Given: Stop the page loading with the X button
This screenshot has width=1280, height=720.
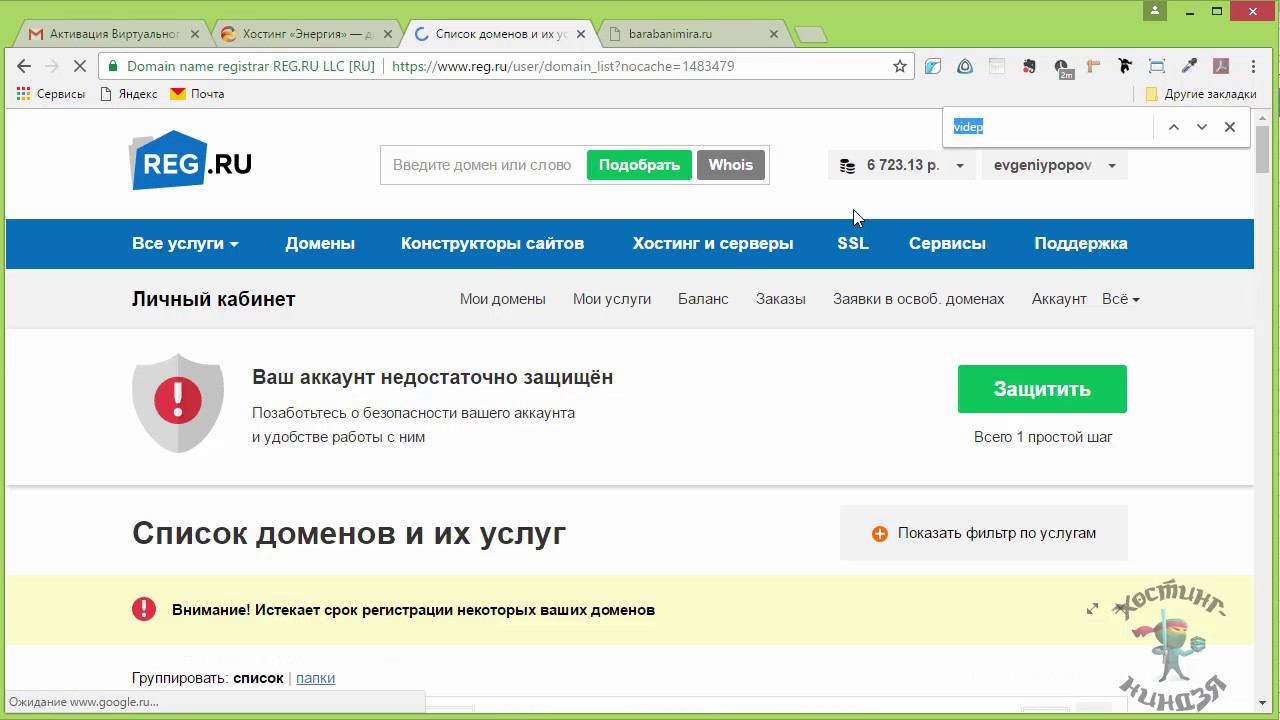Looking at the screenshot, I should coord(81,66).
